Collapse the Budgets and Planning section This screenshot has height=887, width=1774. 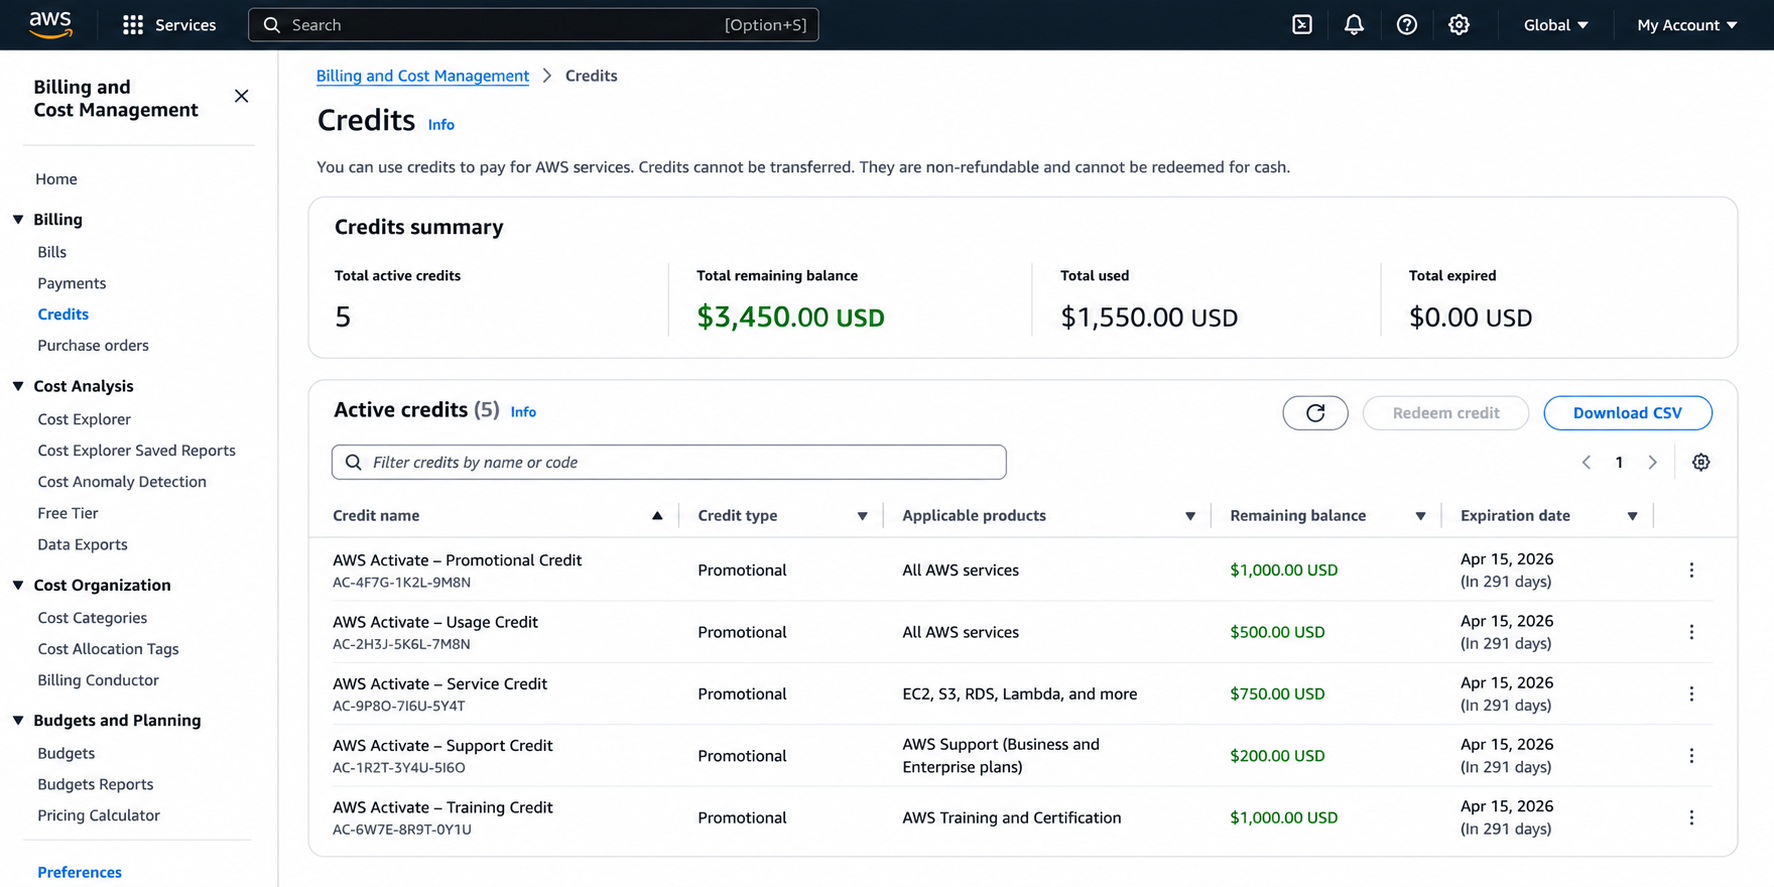[18, 720]
